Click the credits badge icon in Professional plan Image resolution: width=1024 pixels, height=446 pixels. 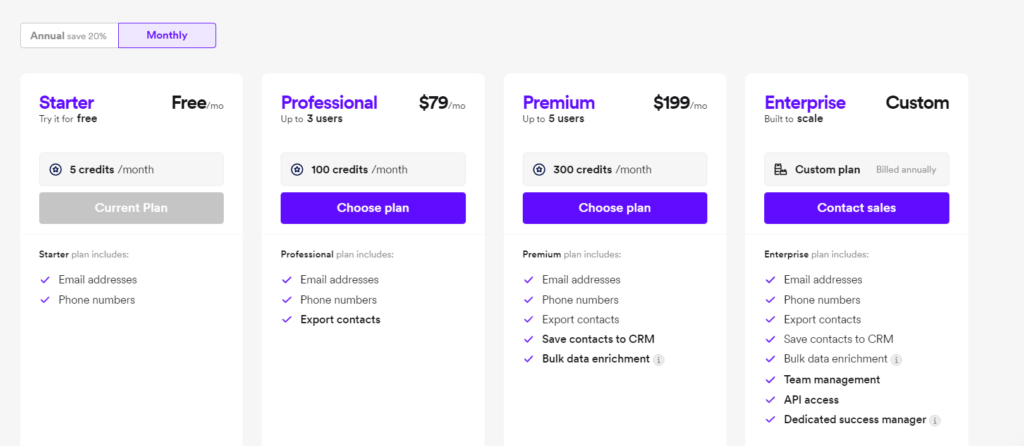tap(297, 170)
